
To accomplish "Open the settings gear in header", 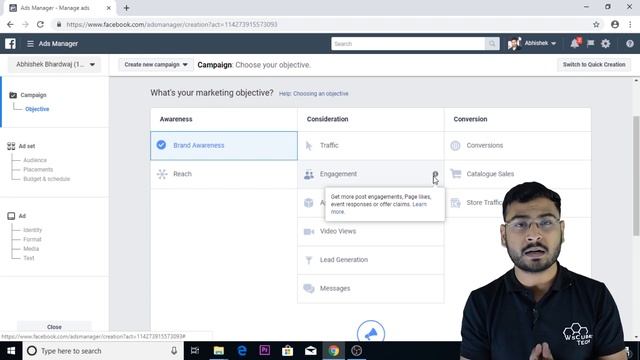I will click(x=606, y=43).
